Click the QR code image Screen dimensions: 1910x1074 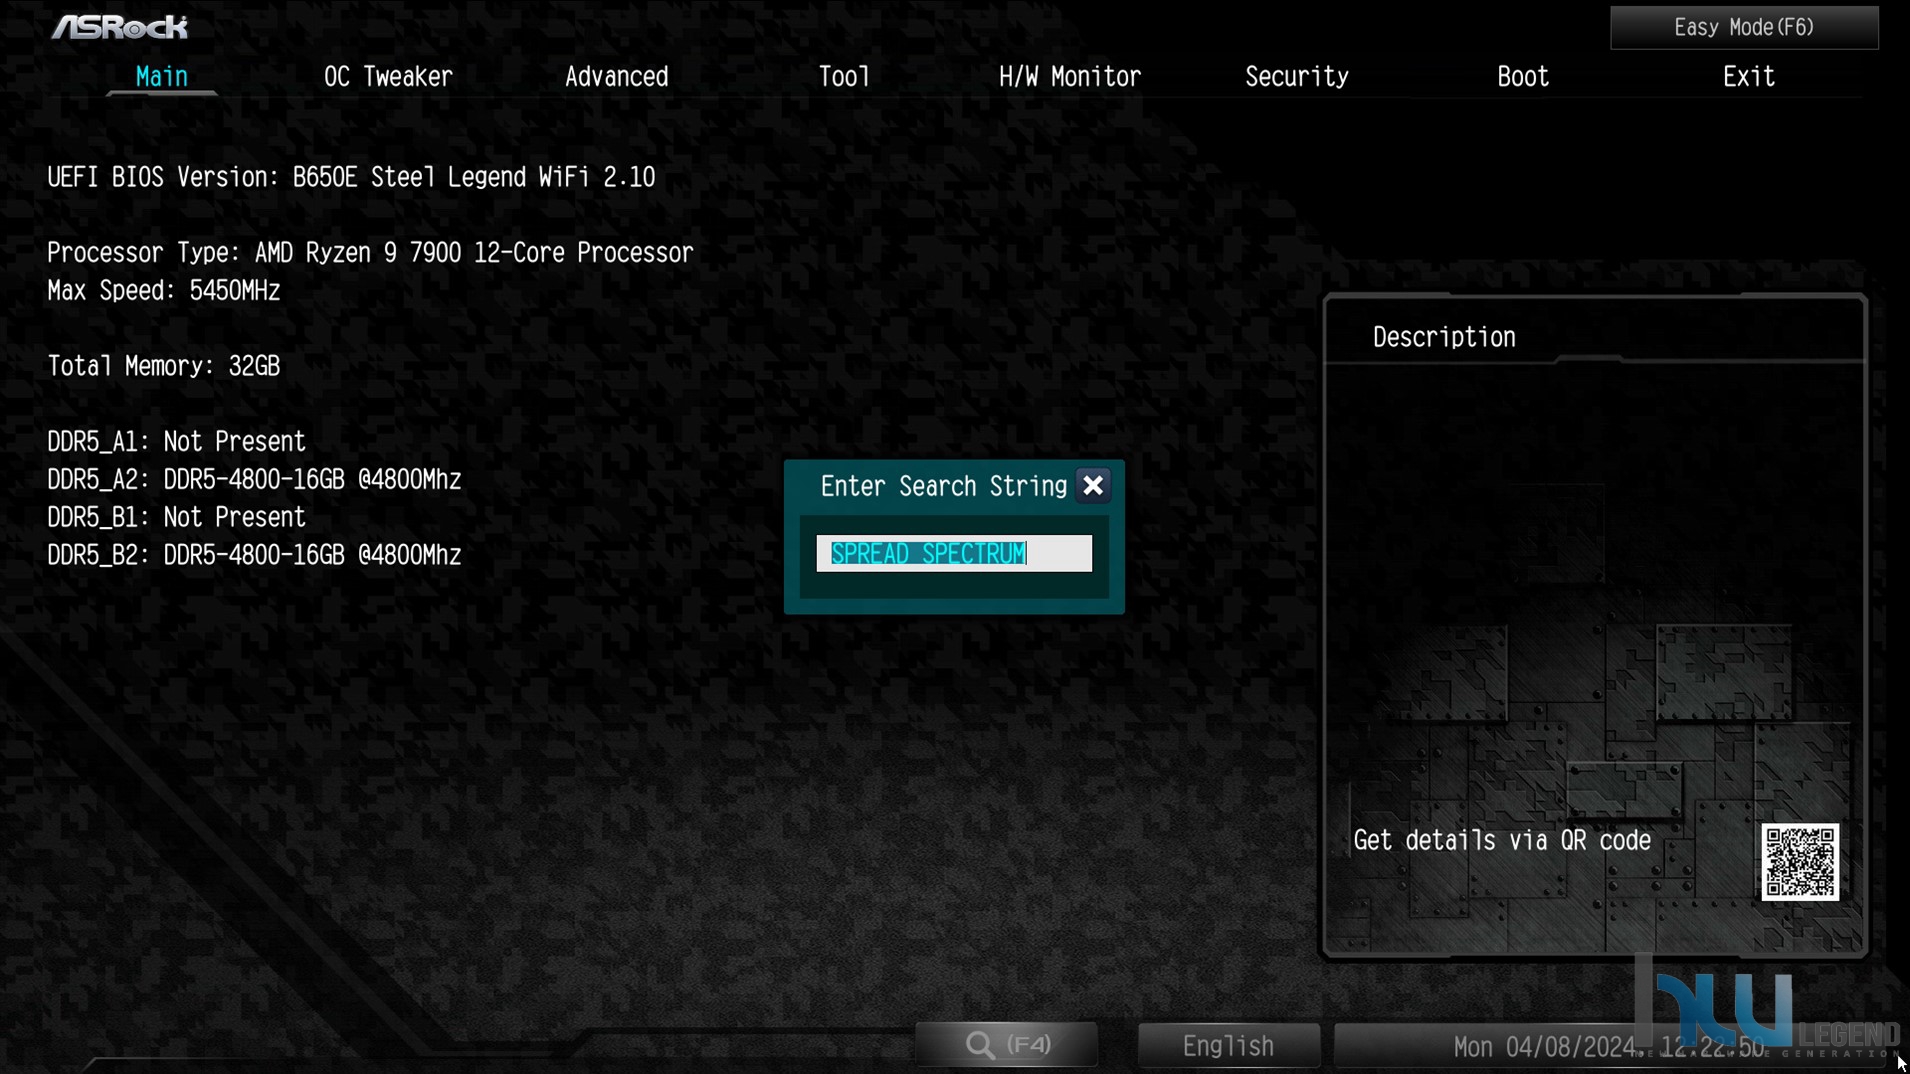[x=1800, y=862]
